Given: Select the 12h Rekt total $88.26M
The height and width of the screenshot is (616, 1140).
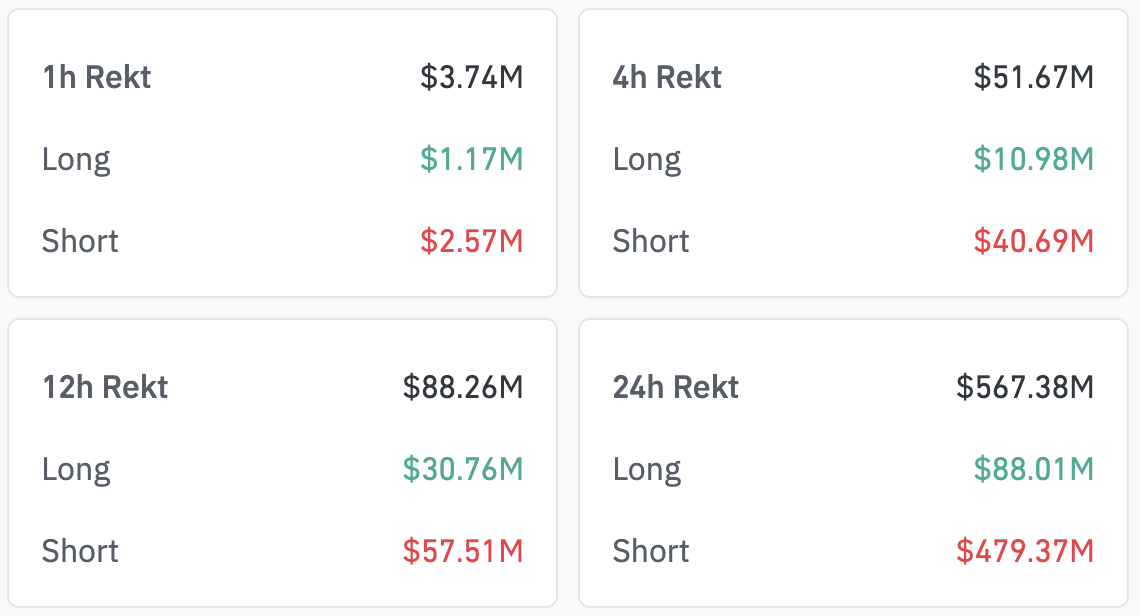Looking at the screenshot, I should click(462, 387).
